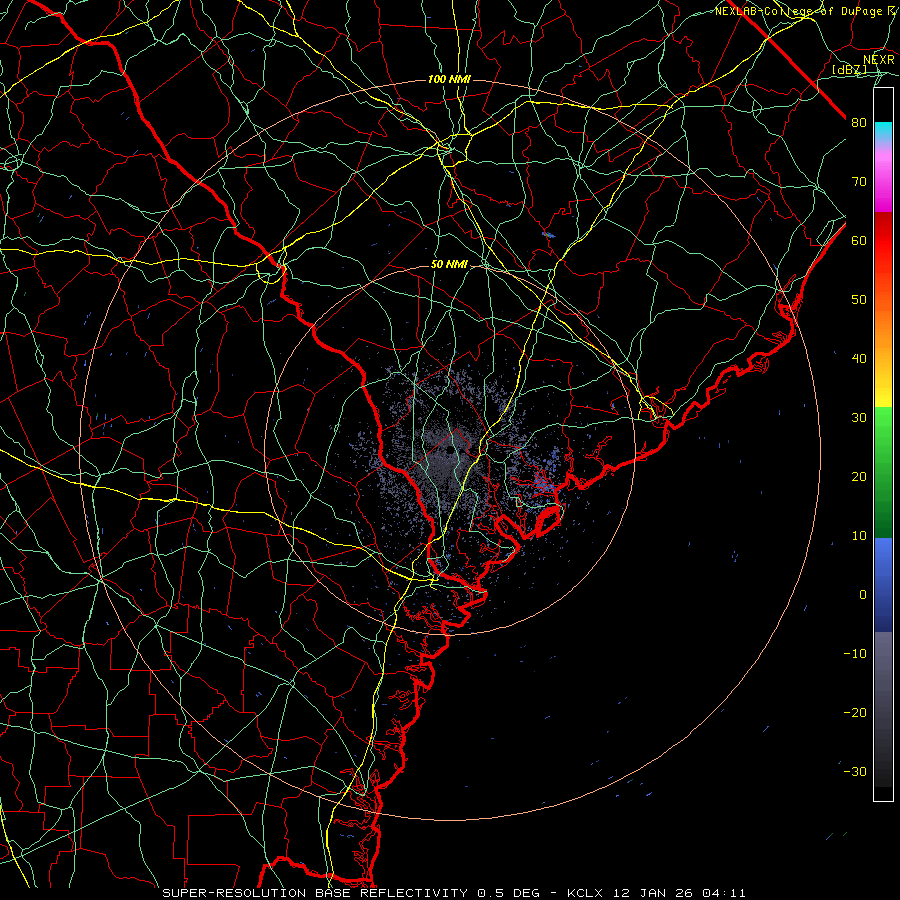Click the 60 value on the dBZ scale
This screenshot has width=900, height=900.
coord(859,241)
